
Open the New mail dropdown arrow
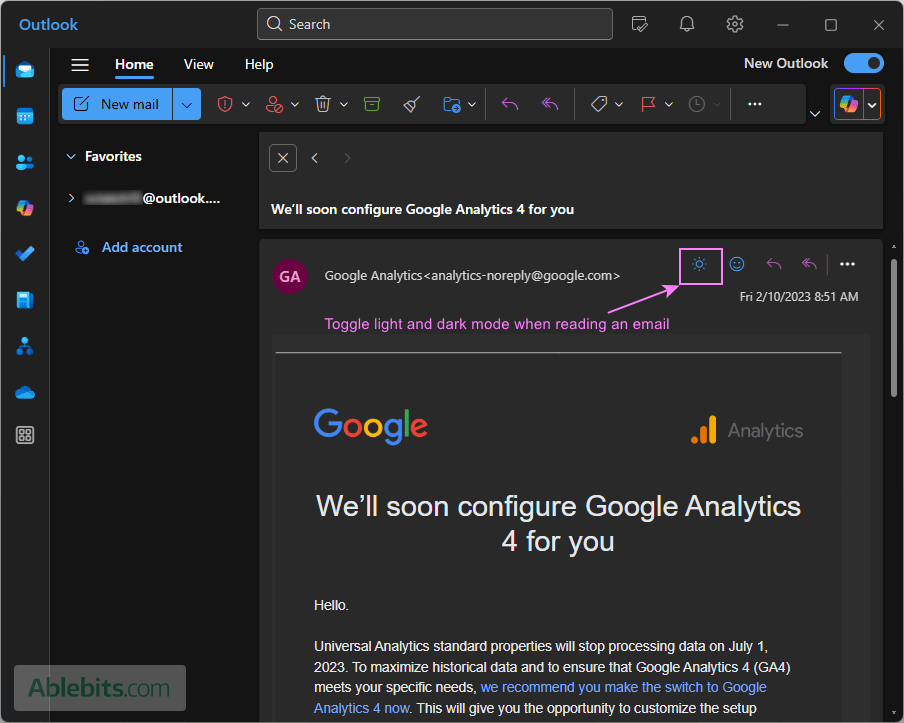(x=187, y=104)
